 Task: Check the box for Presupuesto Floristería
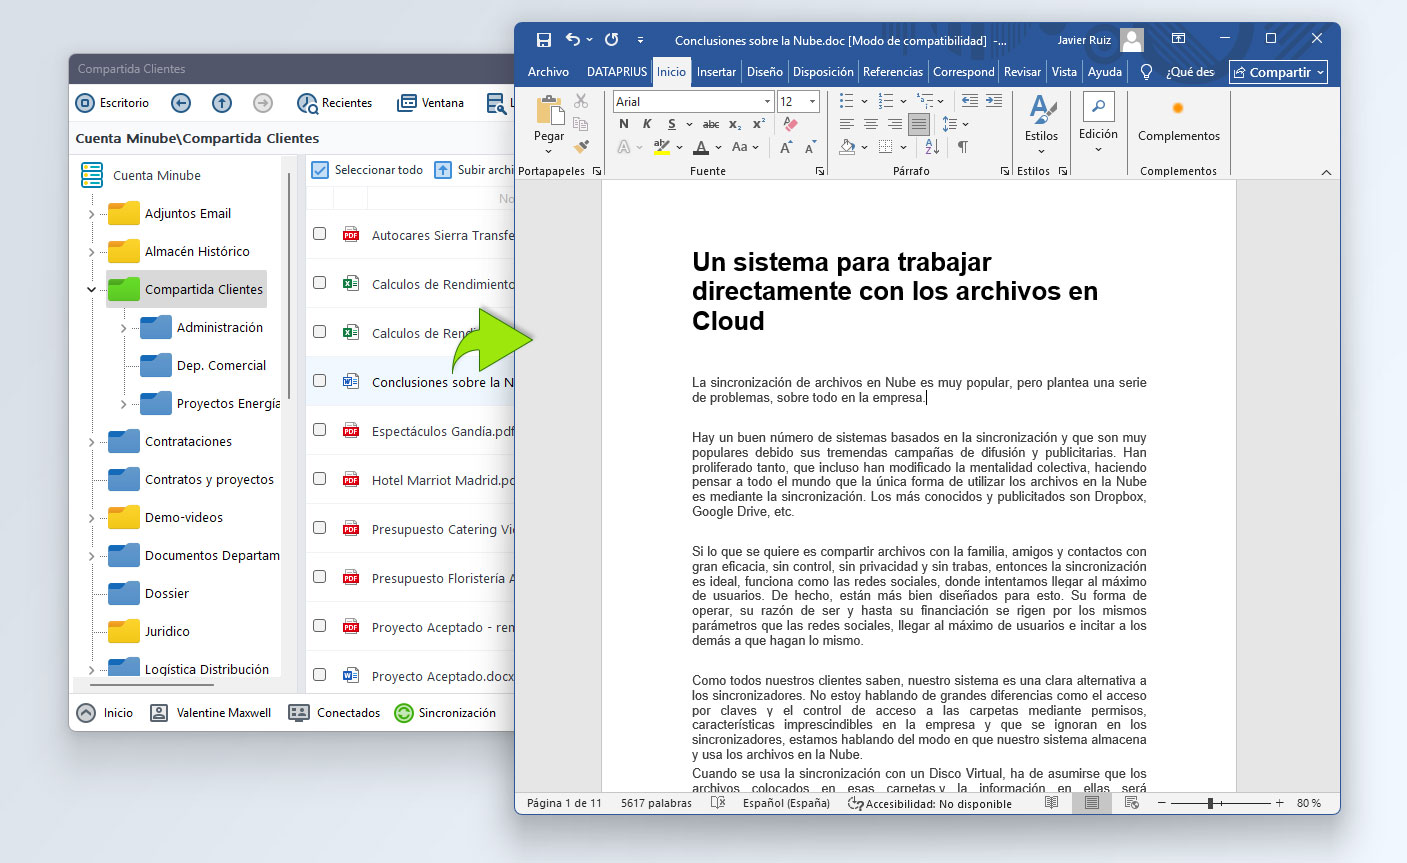click(319, 576)
